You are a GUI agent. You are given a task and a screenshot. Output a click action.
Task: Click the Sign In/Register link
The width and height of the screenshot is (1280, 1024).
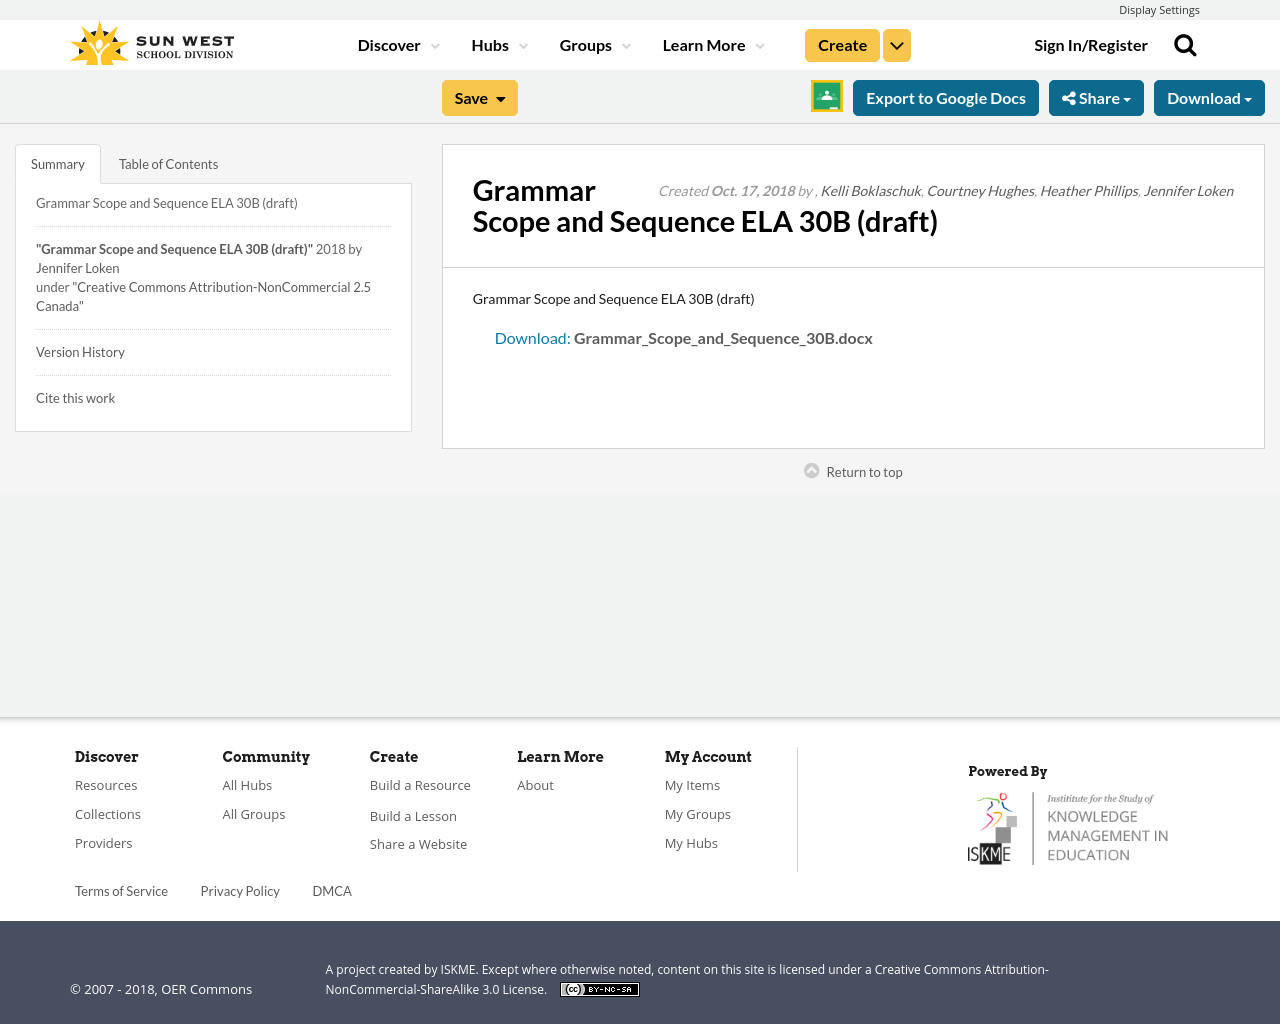1090,43
